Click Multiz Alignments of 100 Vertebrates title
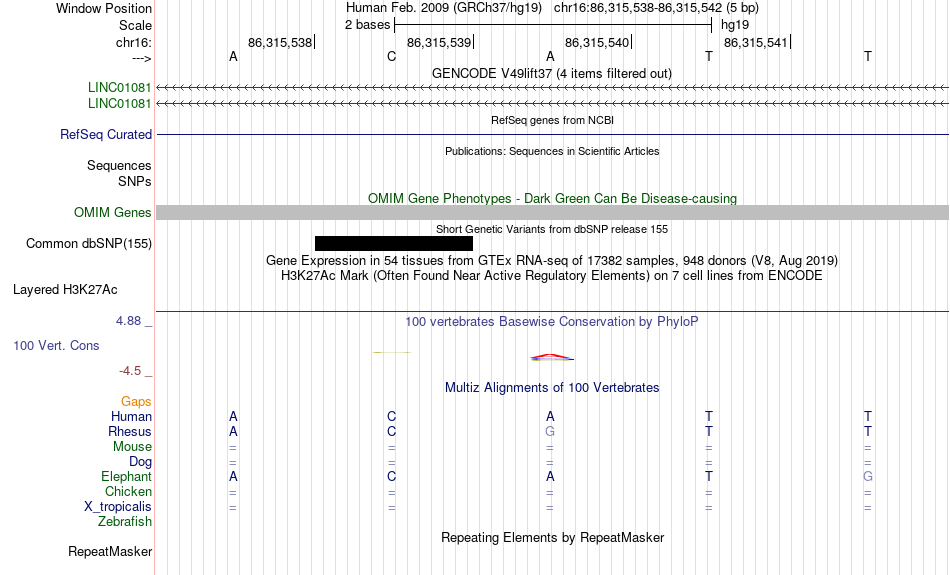 point(552,388)
